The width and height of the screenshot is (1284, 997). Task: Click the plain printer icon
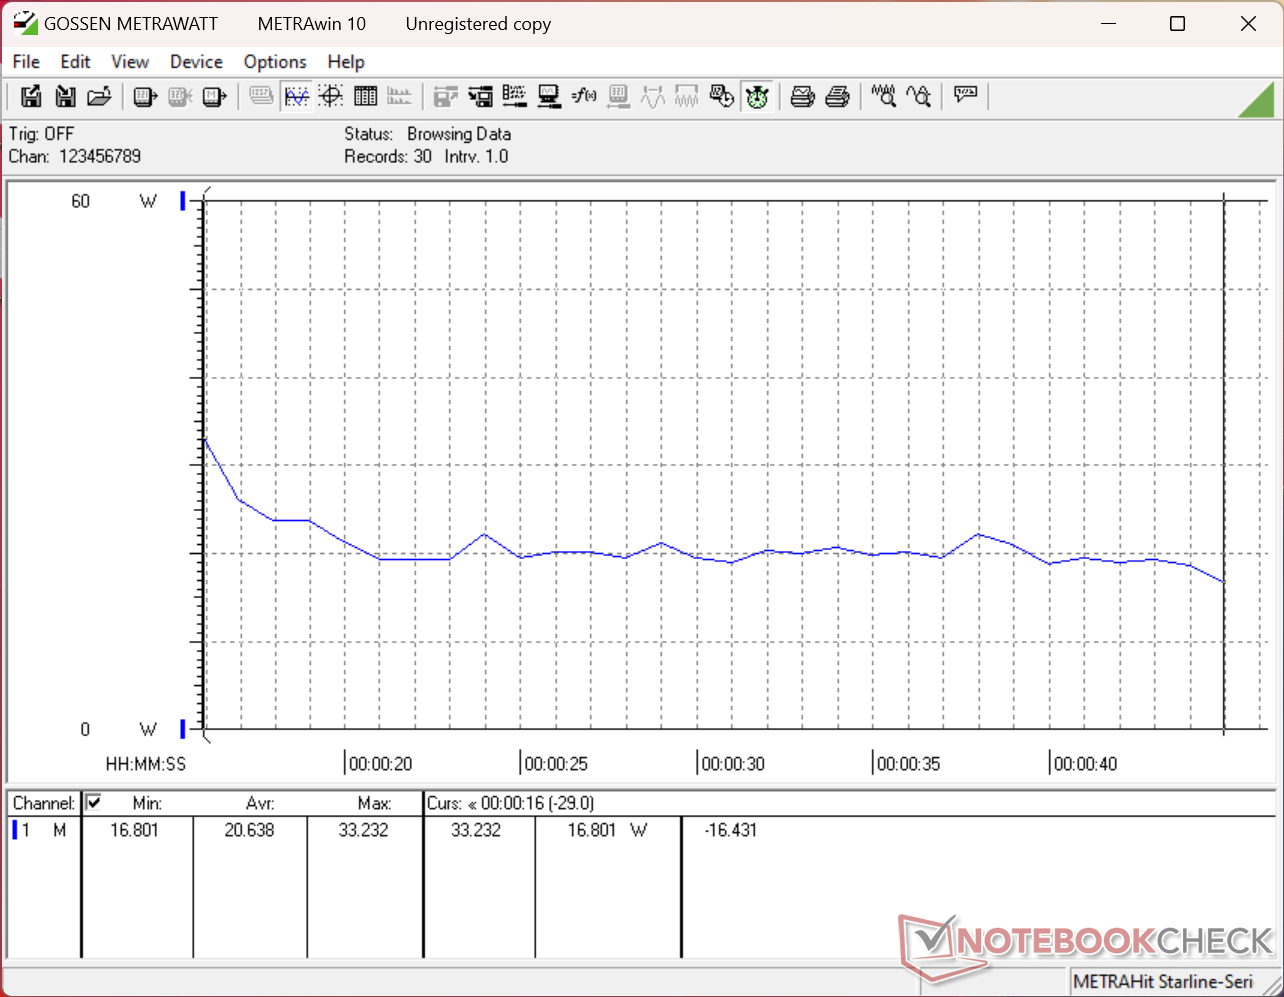(838, 96)
